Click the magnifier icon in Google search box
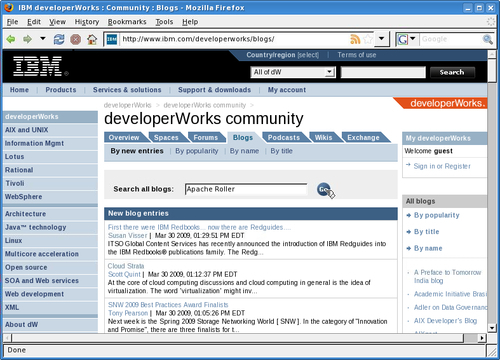The image size is (500, 360). tap(487, 39)
